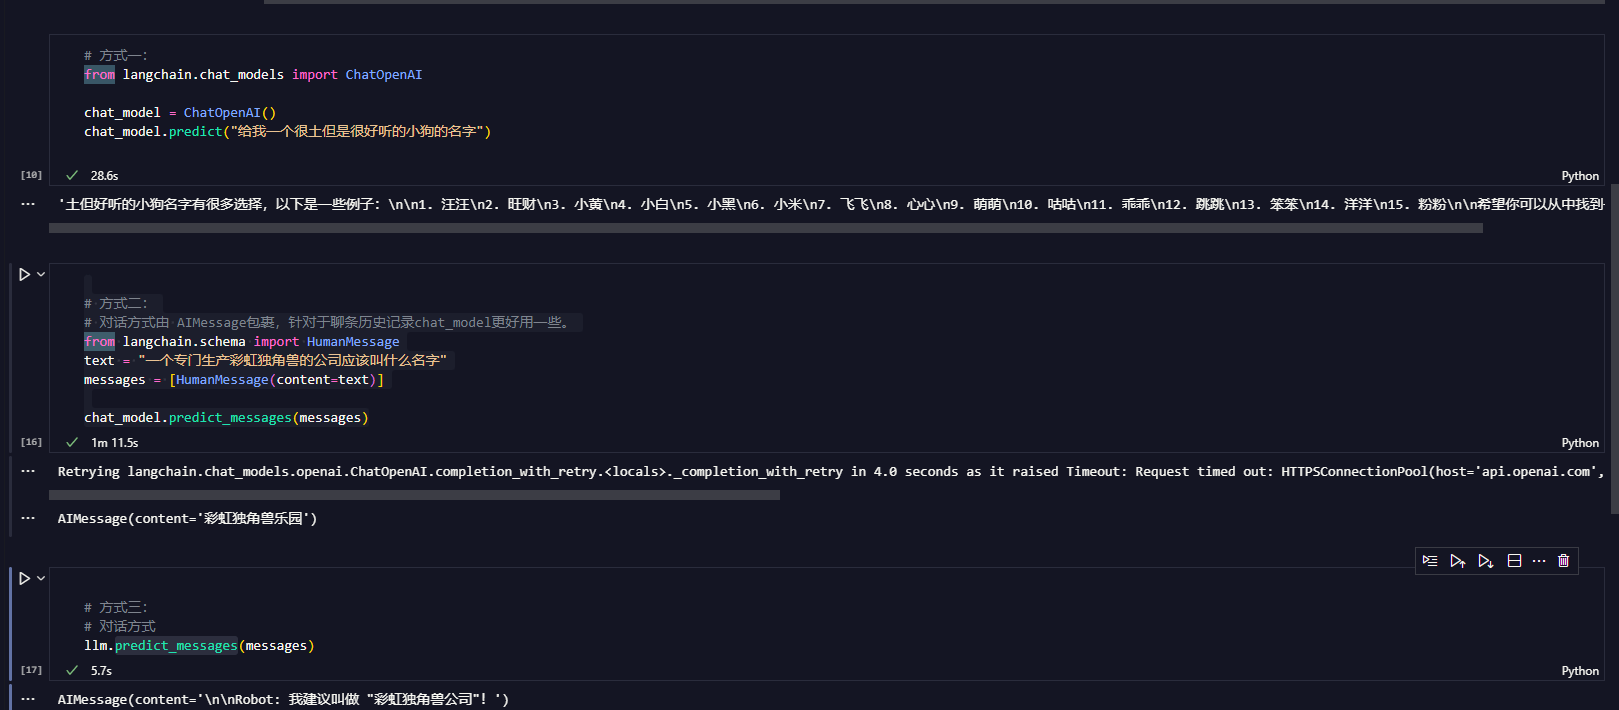Expand run options beside llm.predict_messages cell
1619x710 pixels.
[41, 578]
